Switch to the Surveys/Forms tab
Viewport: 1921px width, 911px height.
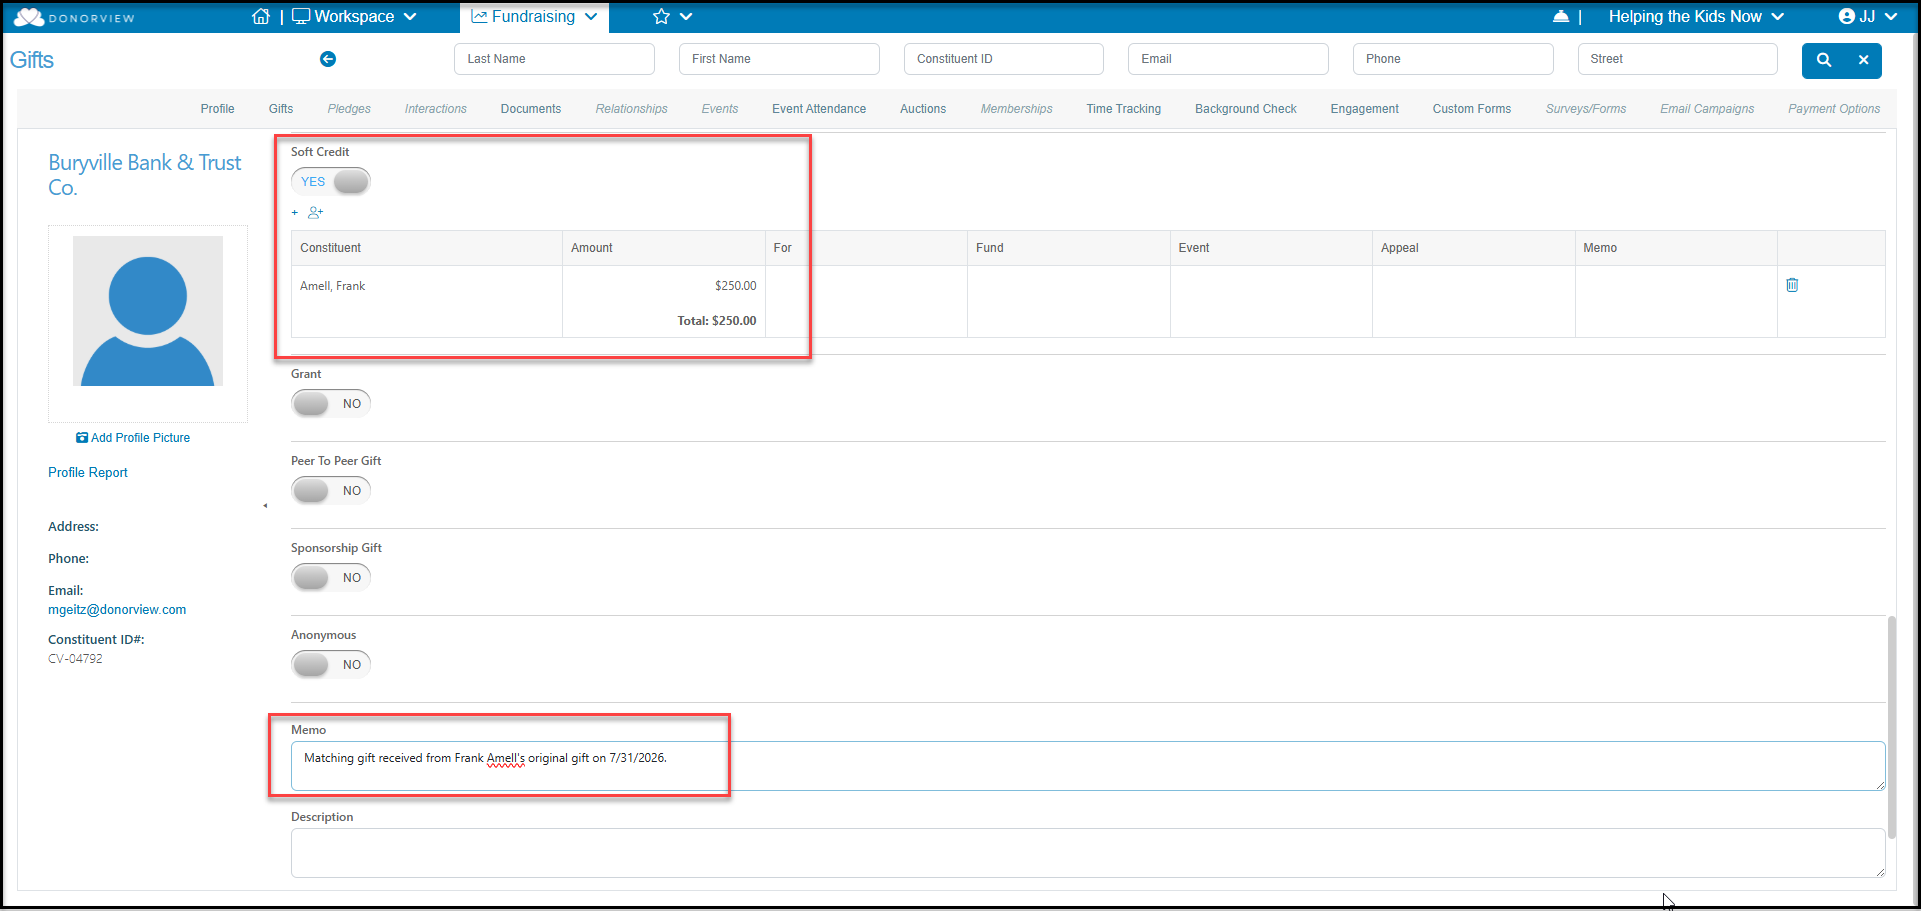pyautogui.click(x=1586, y=109)
